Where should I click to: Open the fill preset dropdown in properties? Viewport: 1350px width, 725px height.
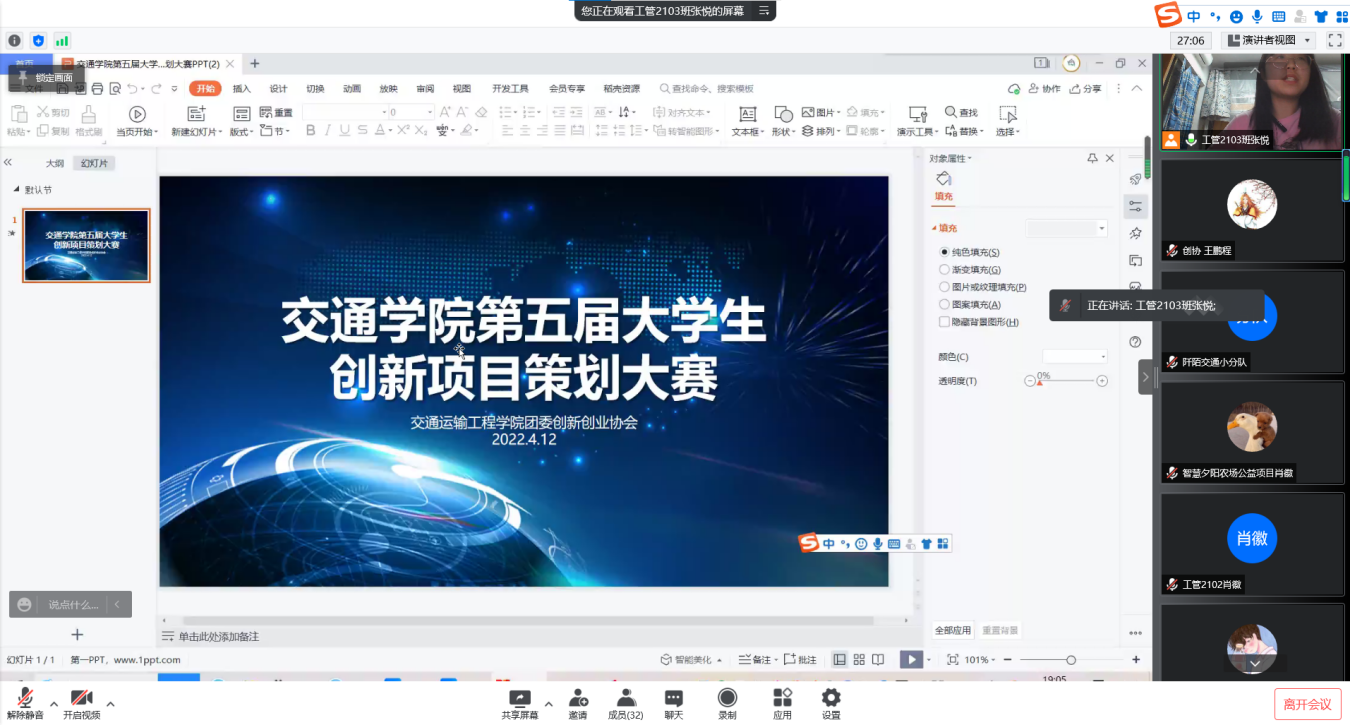point(1067,229)
